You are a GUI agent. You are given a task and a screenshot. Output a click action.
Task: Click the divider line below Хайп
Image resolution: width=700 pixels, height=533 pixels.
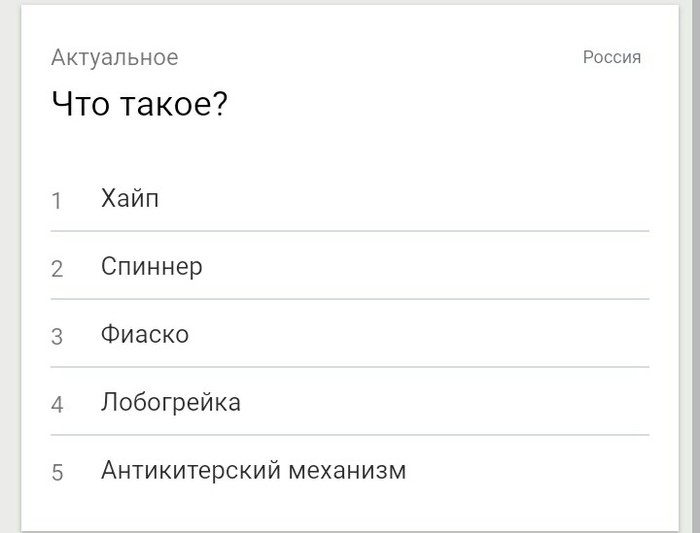[350, 231]
